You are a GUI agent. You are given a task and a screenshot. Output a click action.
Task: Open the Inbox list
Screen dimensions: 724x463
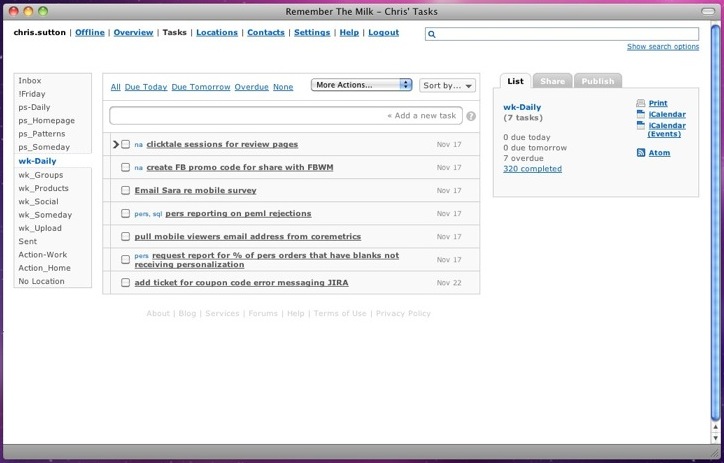tap(30, 80)
